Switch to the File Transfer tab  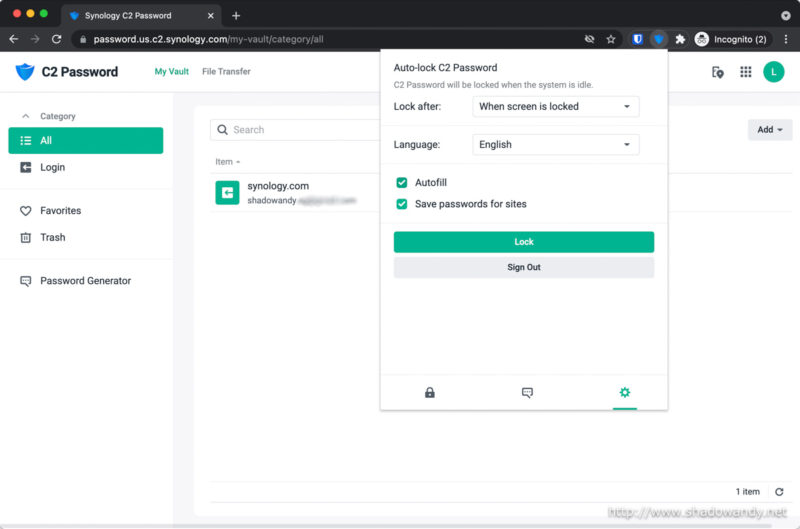[226, 72]
